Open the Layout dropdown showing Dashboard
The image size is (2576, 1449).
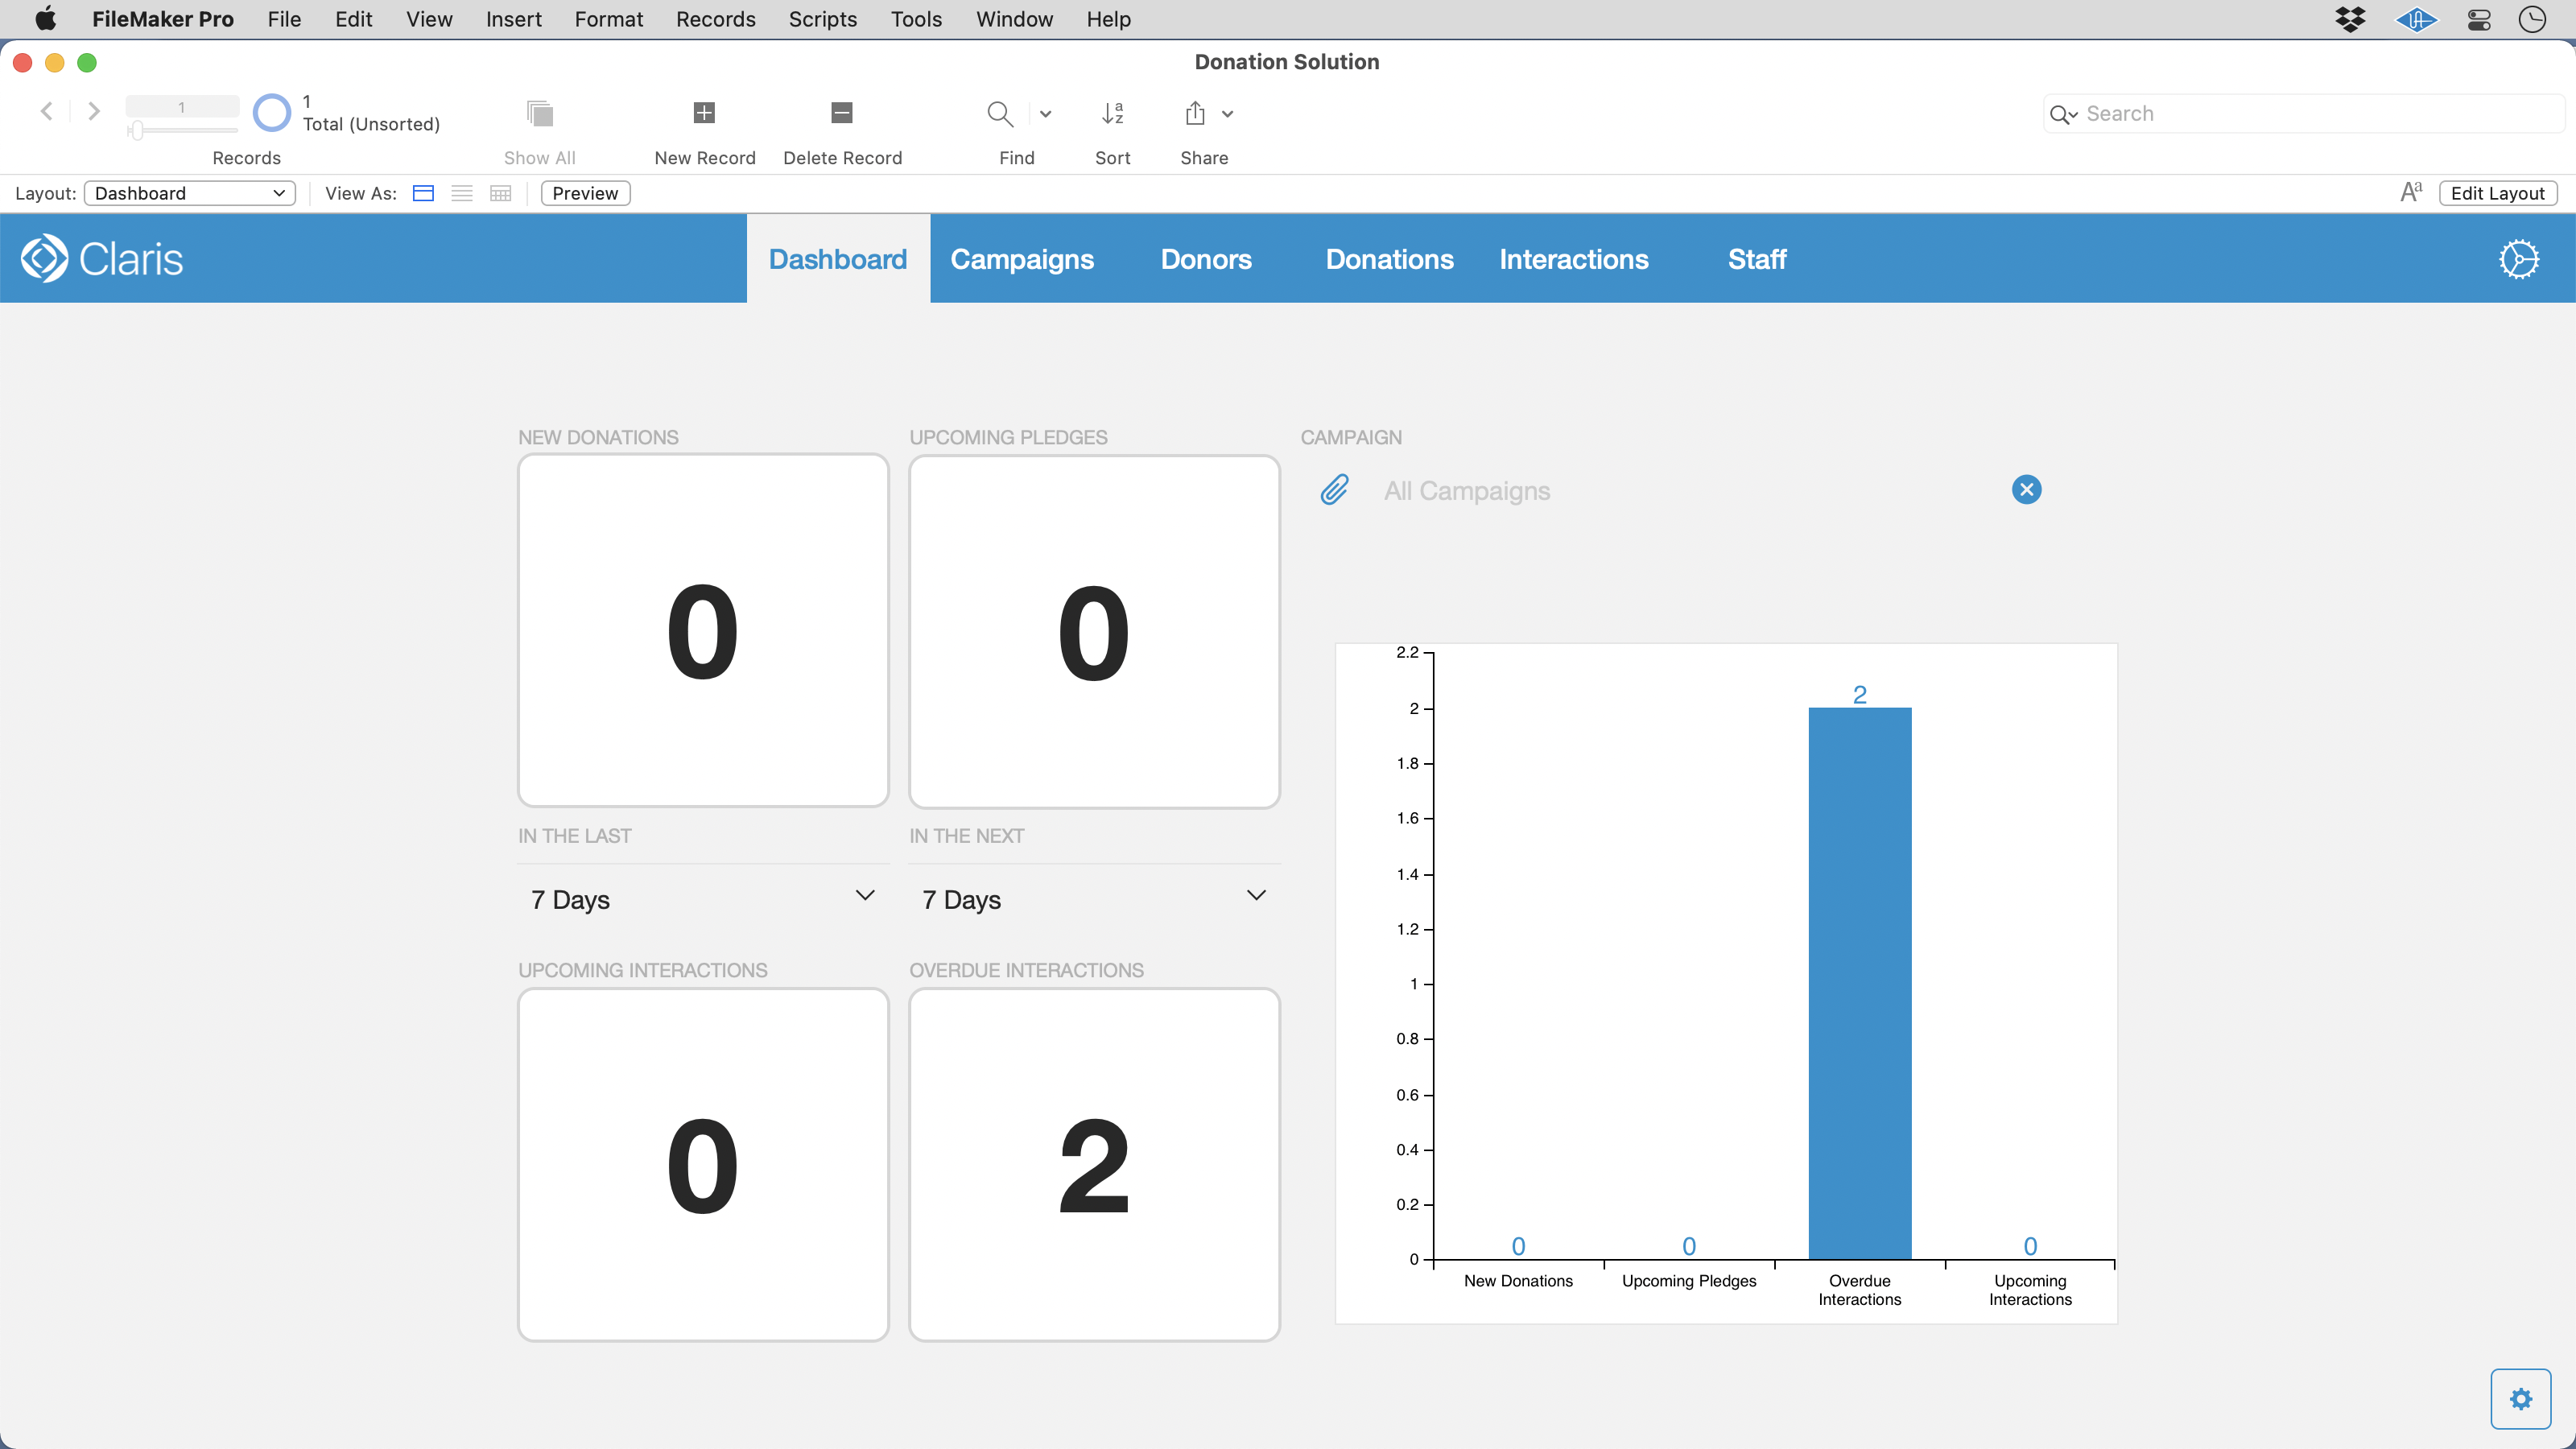point(190,193)
